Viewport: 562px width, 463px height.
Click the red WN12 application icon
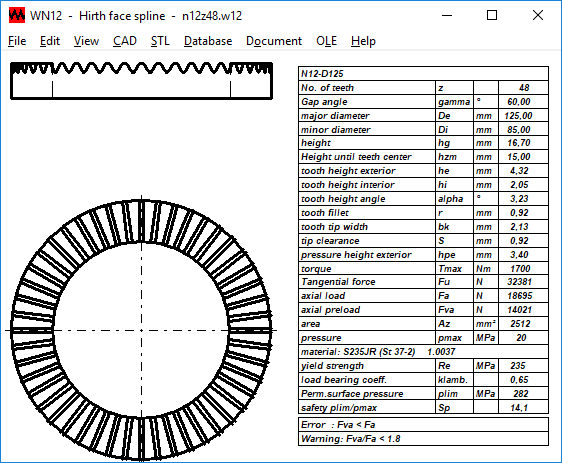tap(17, 15)
